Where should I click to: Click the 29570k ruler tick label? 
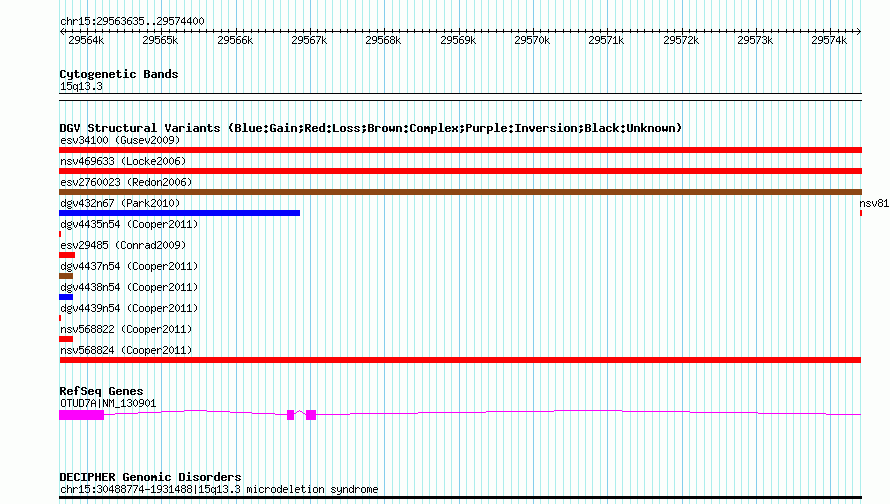point(532,40)
